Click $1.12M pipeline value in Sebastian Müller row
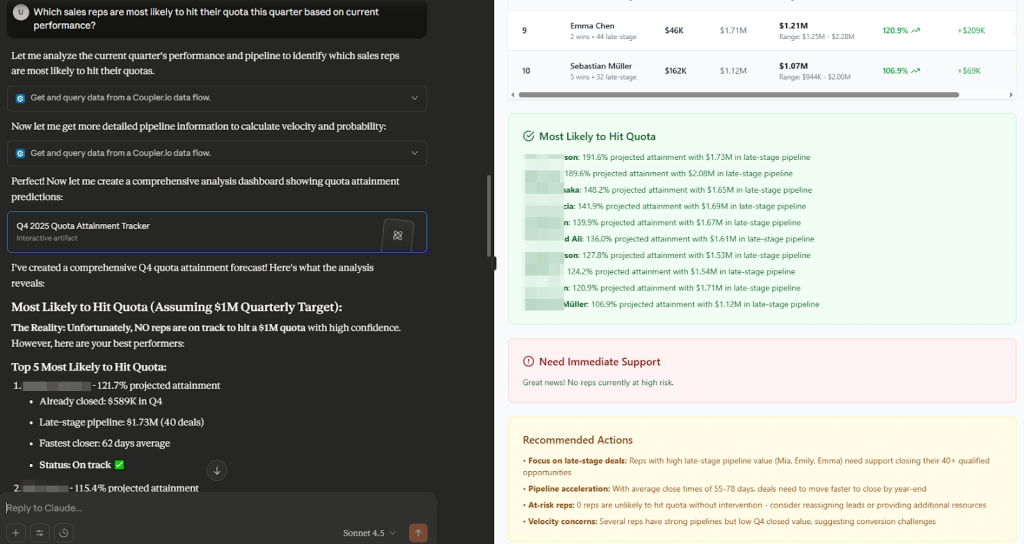 (x=733, y=71)
